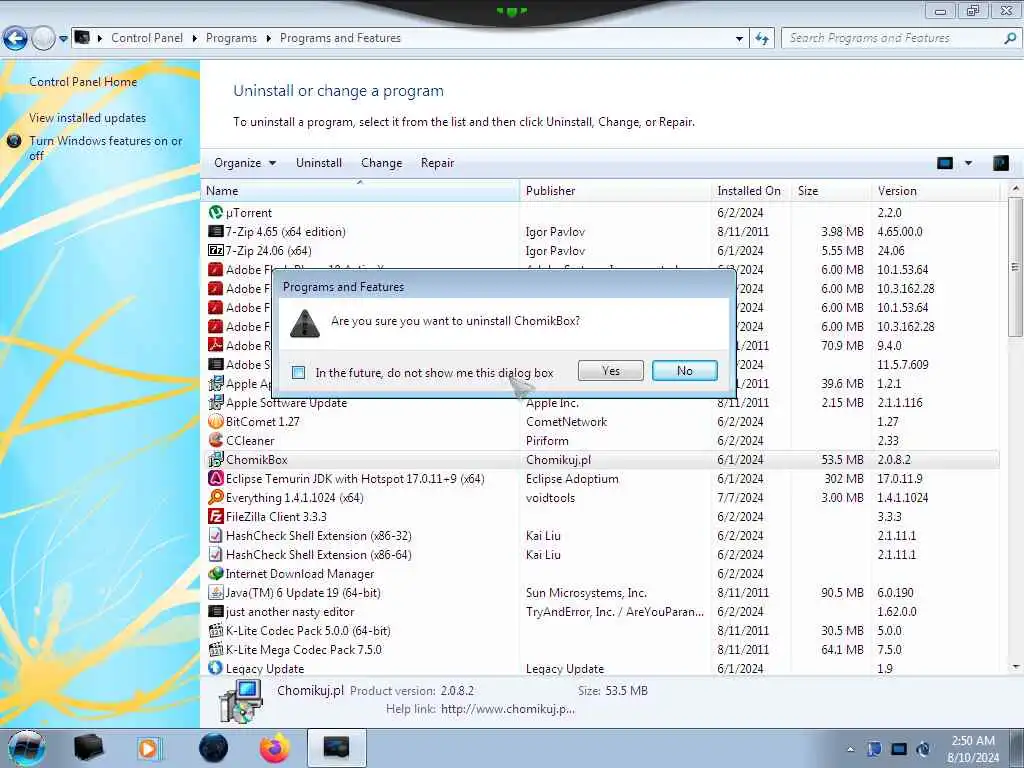Show hidden system tray icons
1024x768 pixels.
coord(850,749)
